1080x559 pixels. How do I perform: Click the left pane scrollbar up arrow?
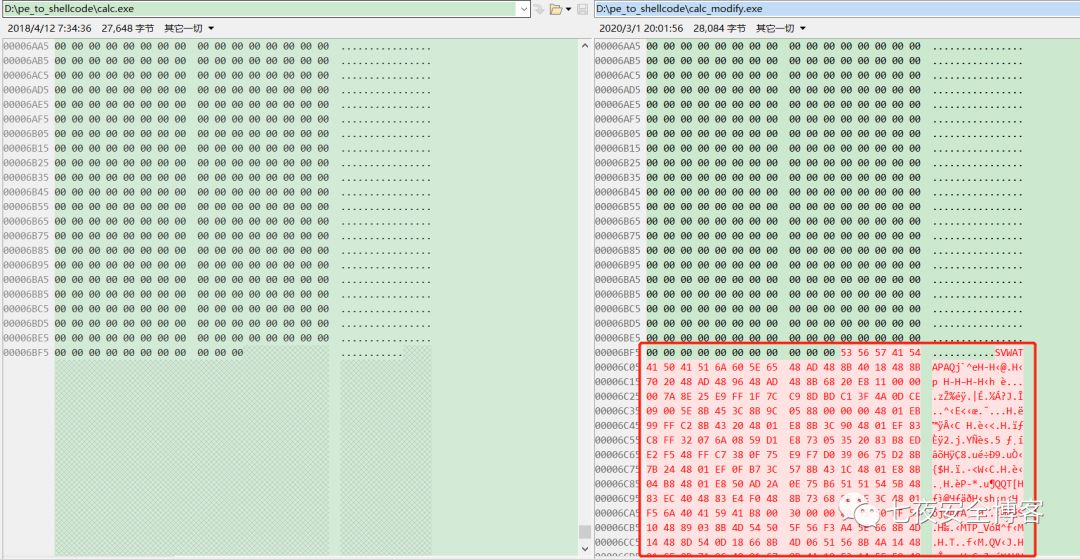point(585,46)
